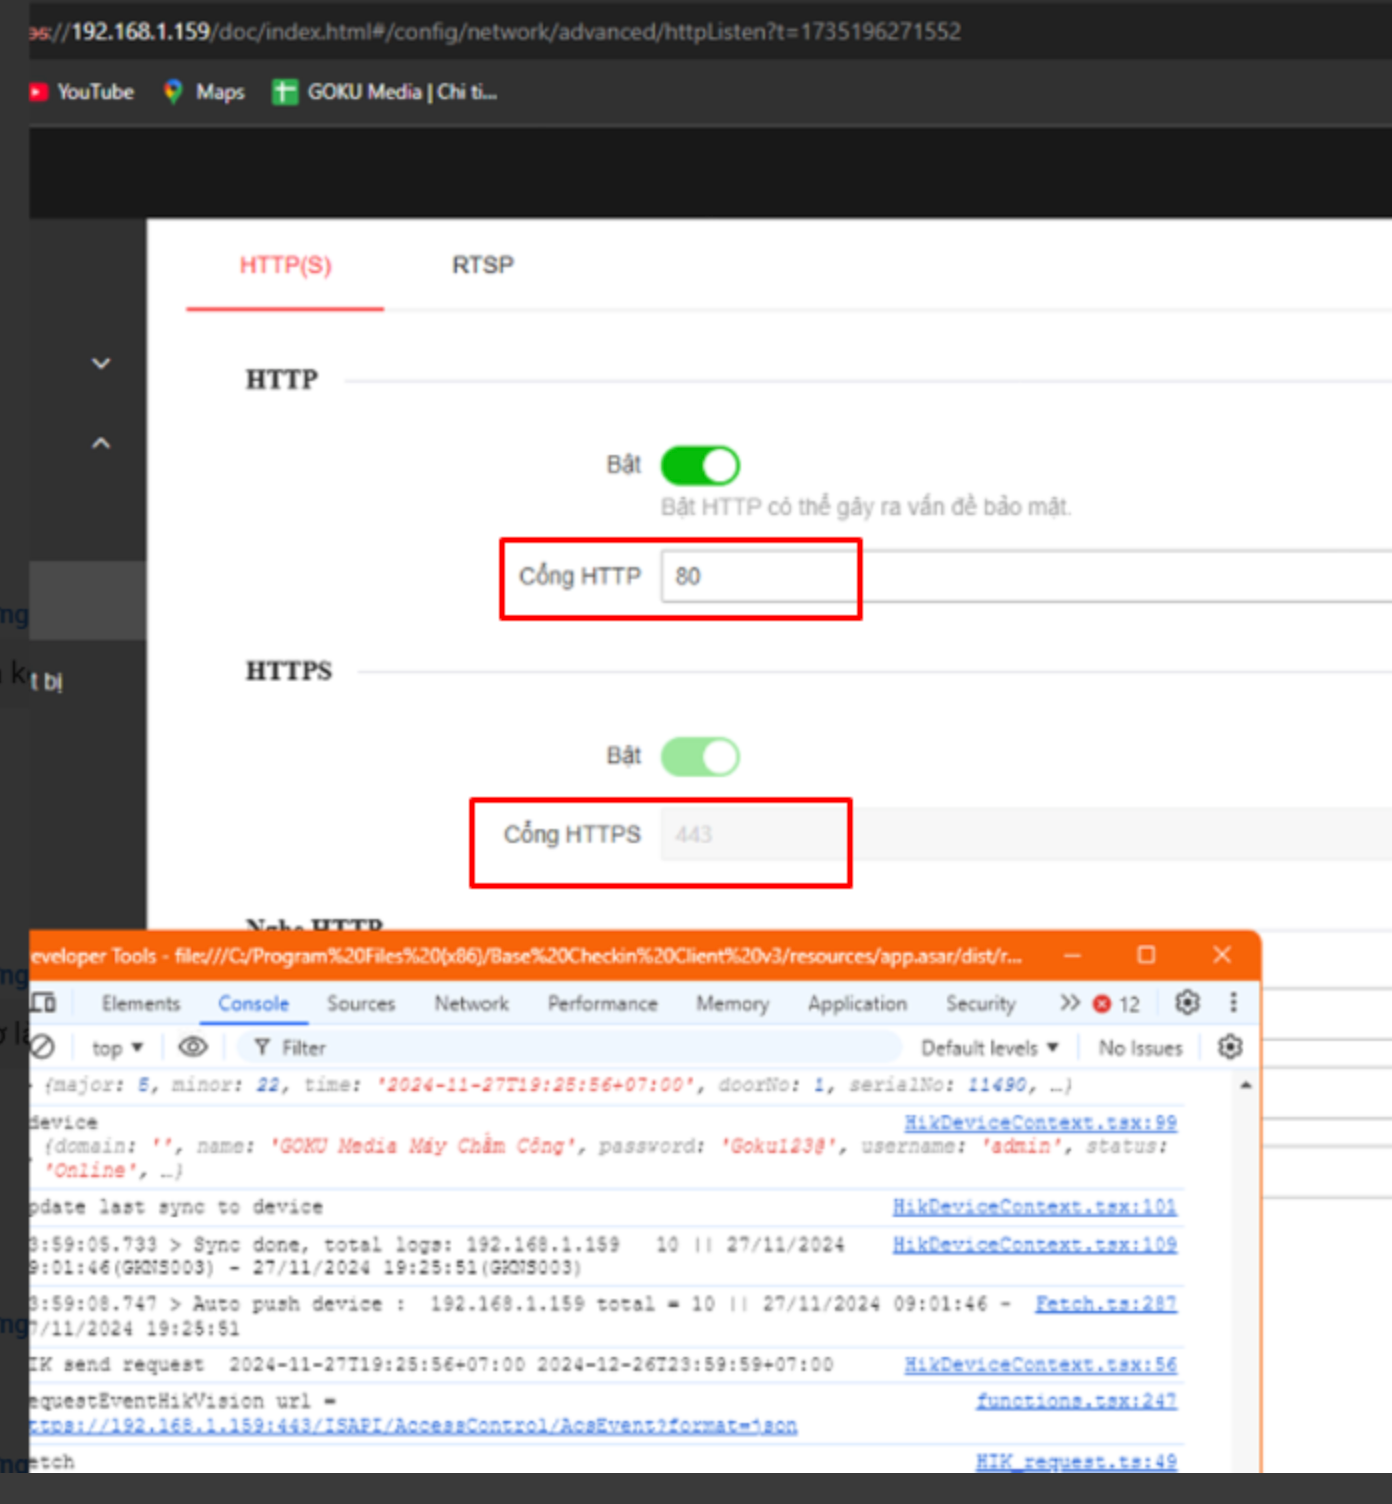Click the console Filter text box
This screenshot has width=1392, height=1504.
click(580, 1048)
